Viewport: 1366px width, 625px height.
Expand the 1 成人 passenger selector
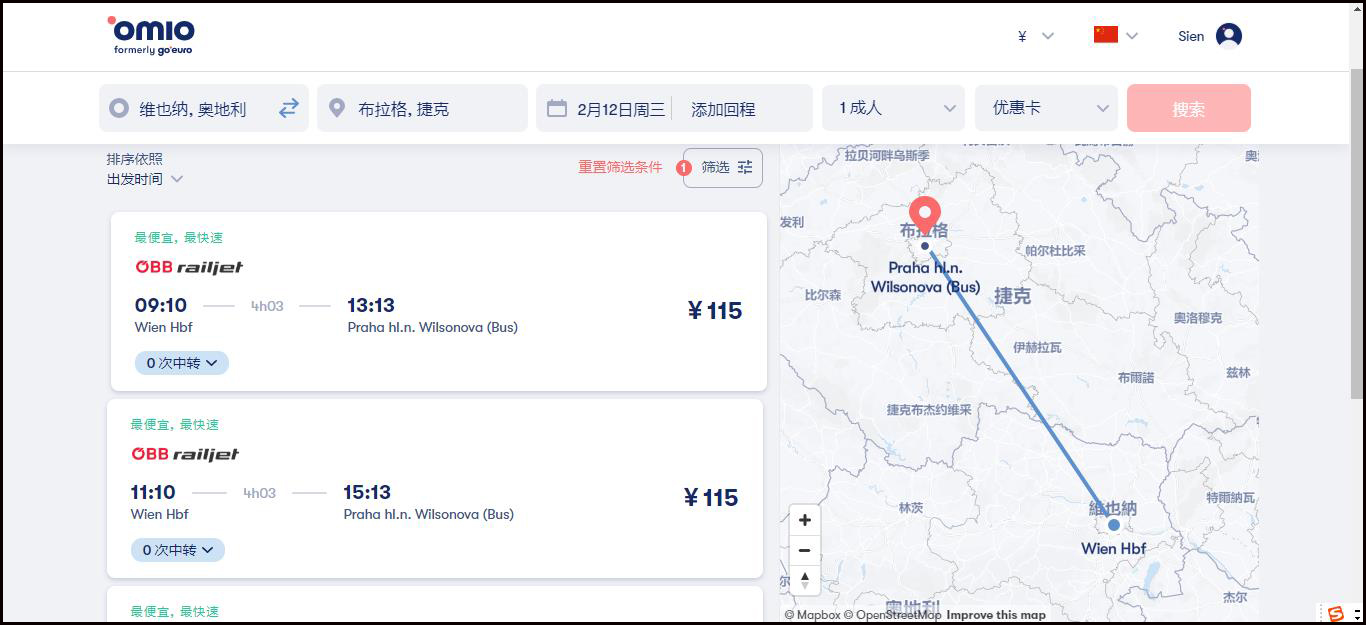point(893,108)
